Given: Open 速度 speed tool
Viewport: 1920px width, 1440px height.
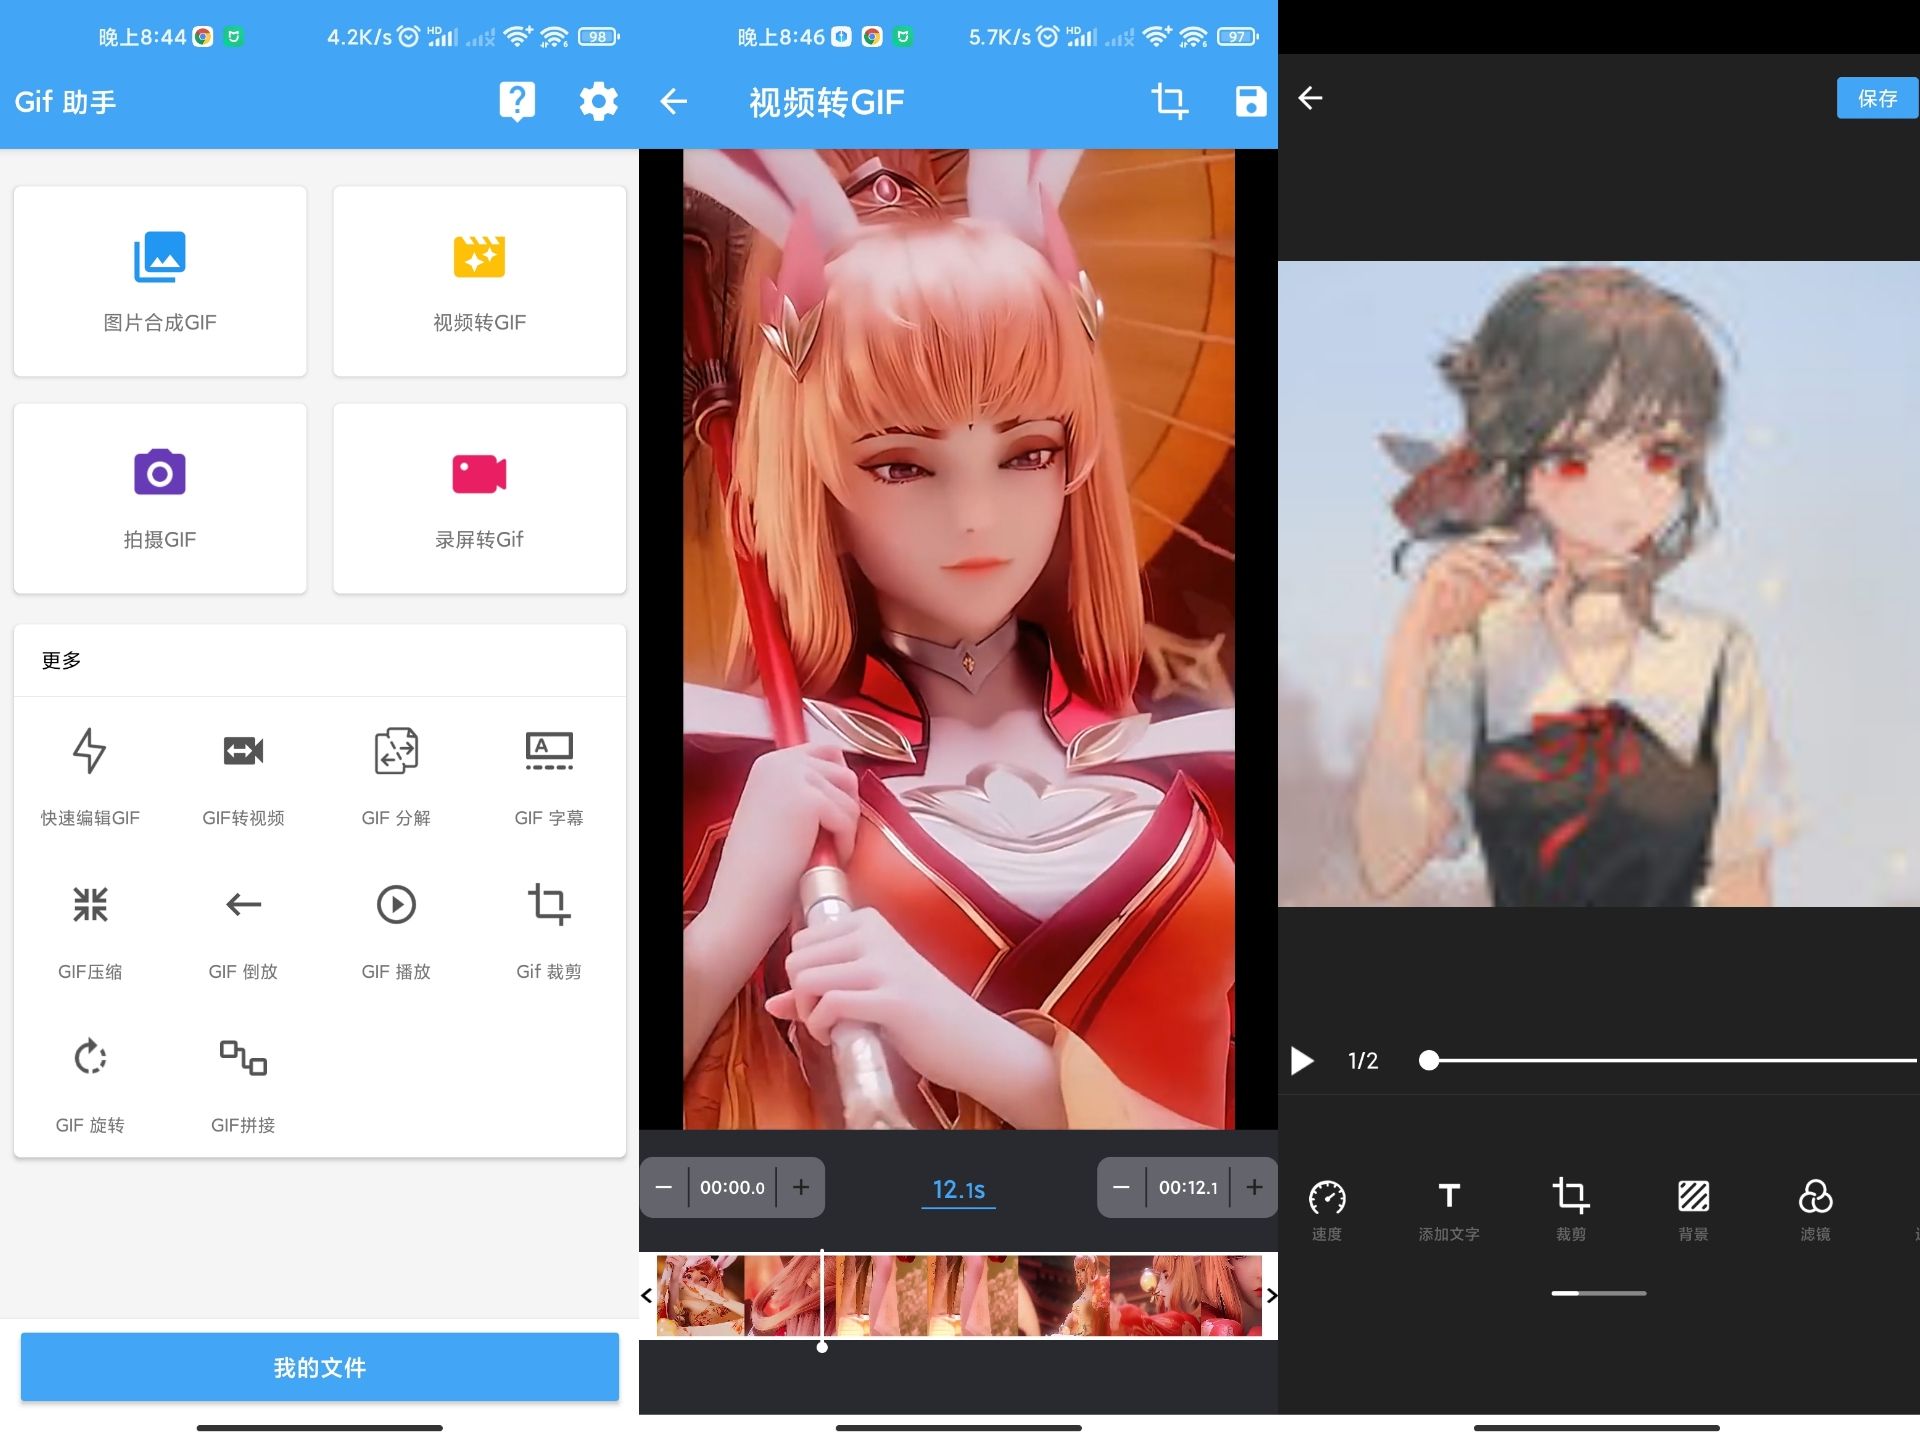Looking at the screenshot, I should pos(1327,1208).
